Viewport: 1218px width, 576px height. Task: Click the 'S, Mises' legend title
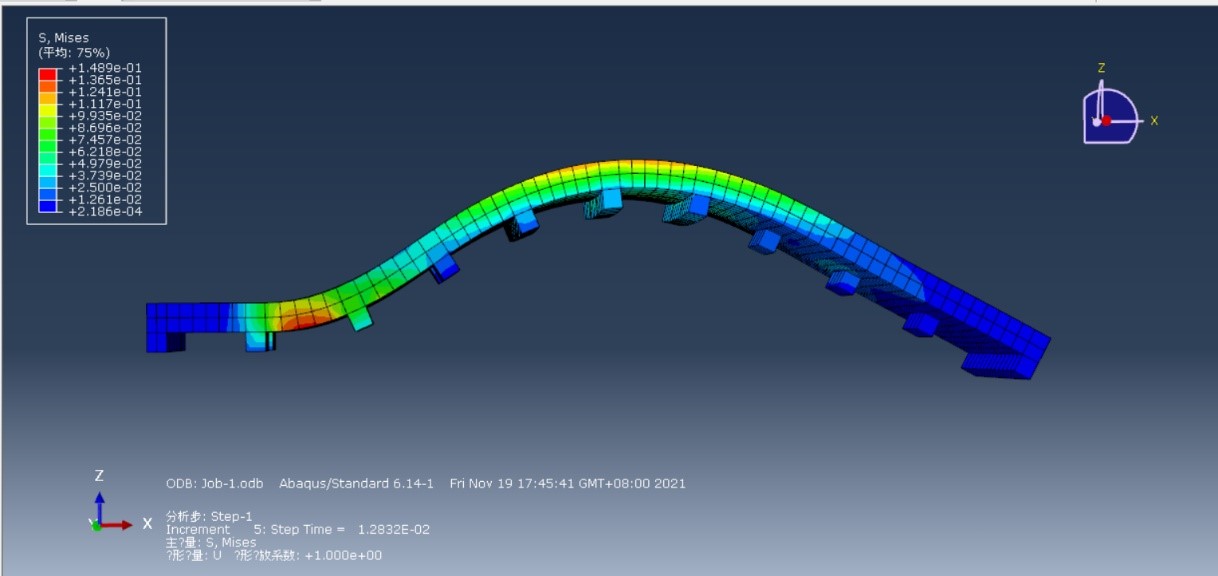click(x=64, y=38)
